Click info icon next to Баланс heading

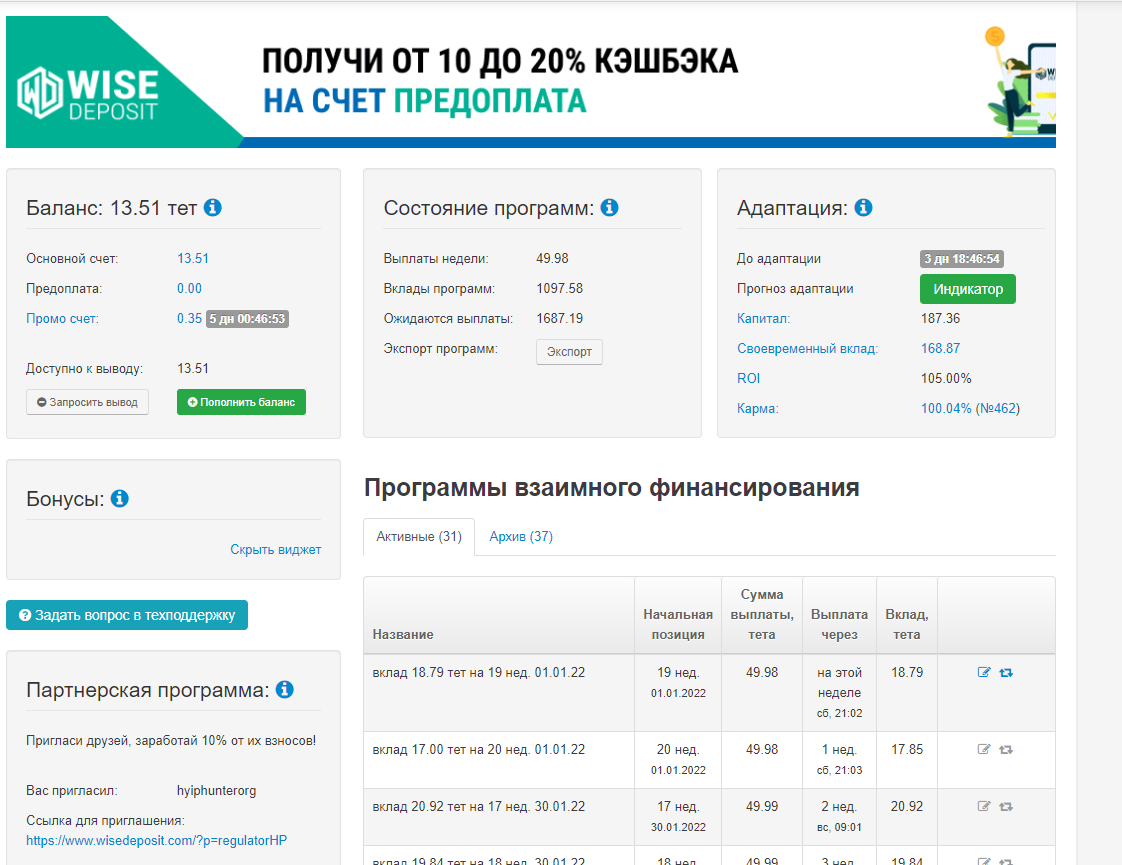point(212,208)
